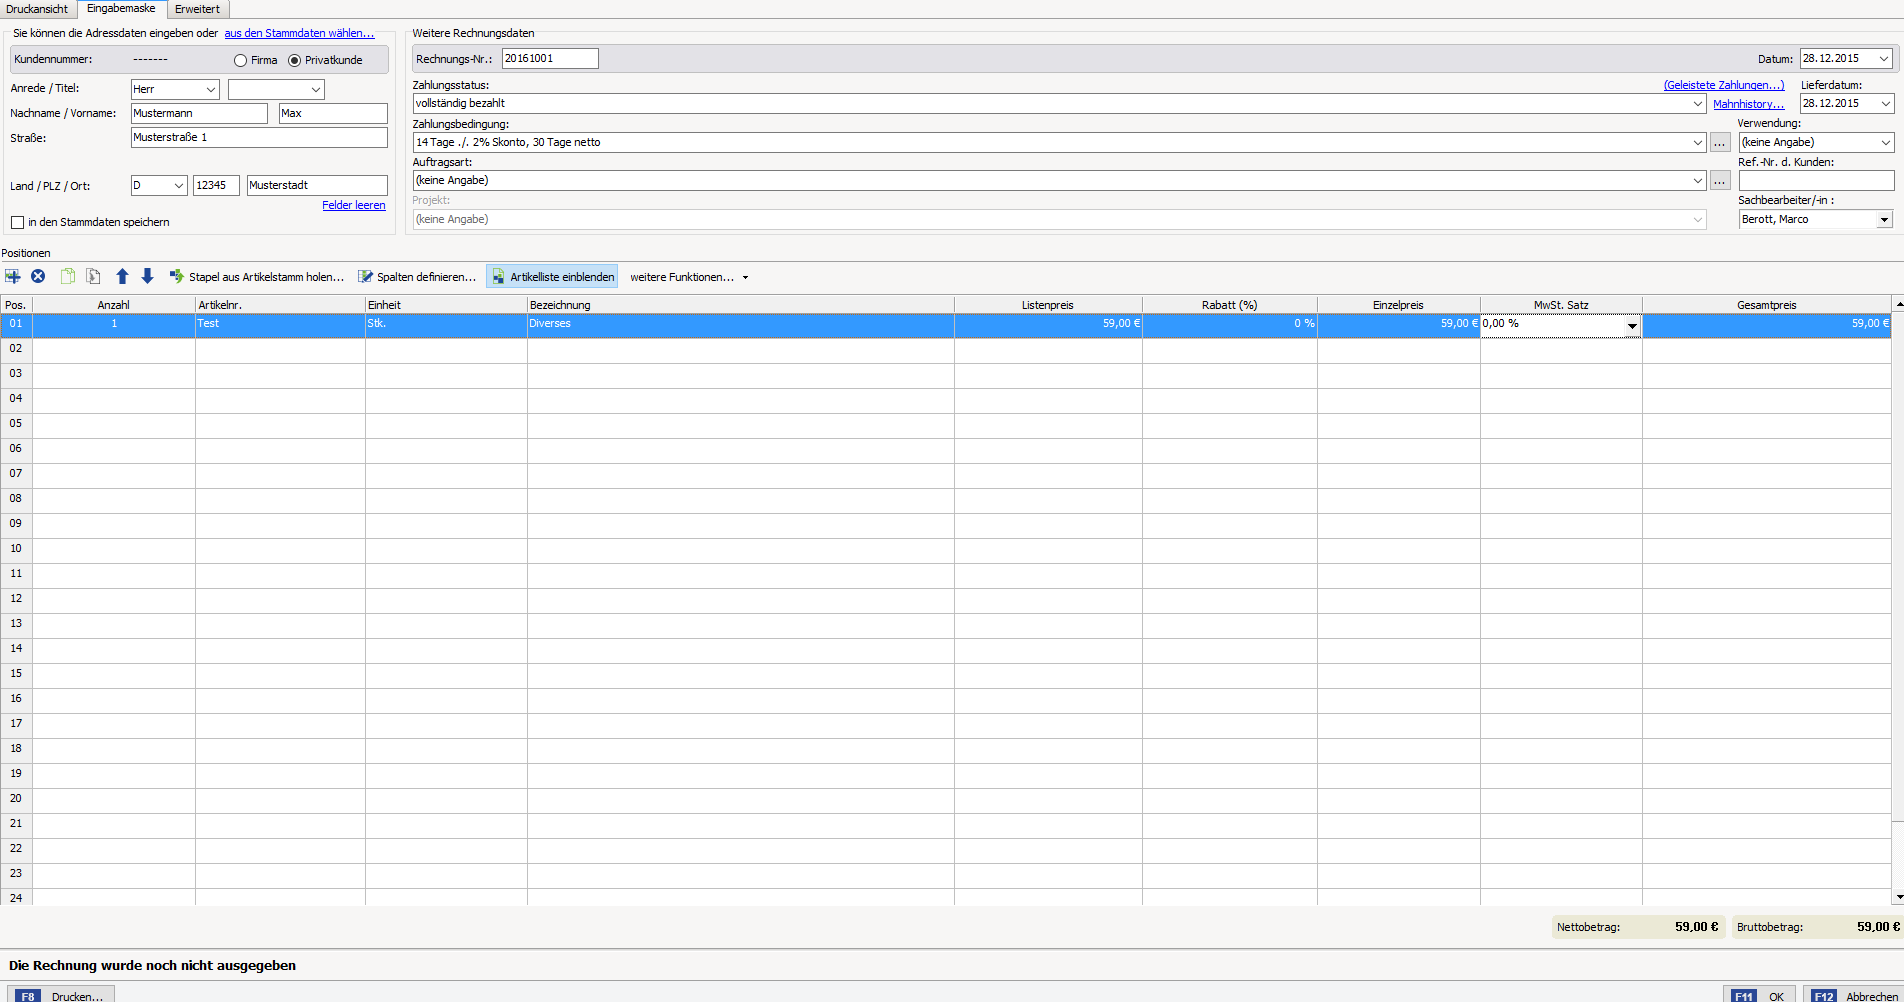This screenshot has width=1904, height=1002.
Task: Open the Datum date picker
Action: click(x=1884, y=59)
